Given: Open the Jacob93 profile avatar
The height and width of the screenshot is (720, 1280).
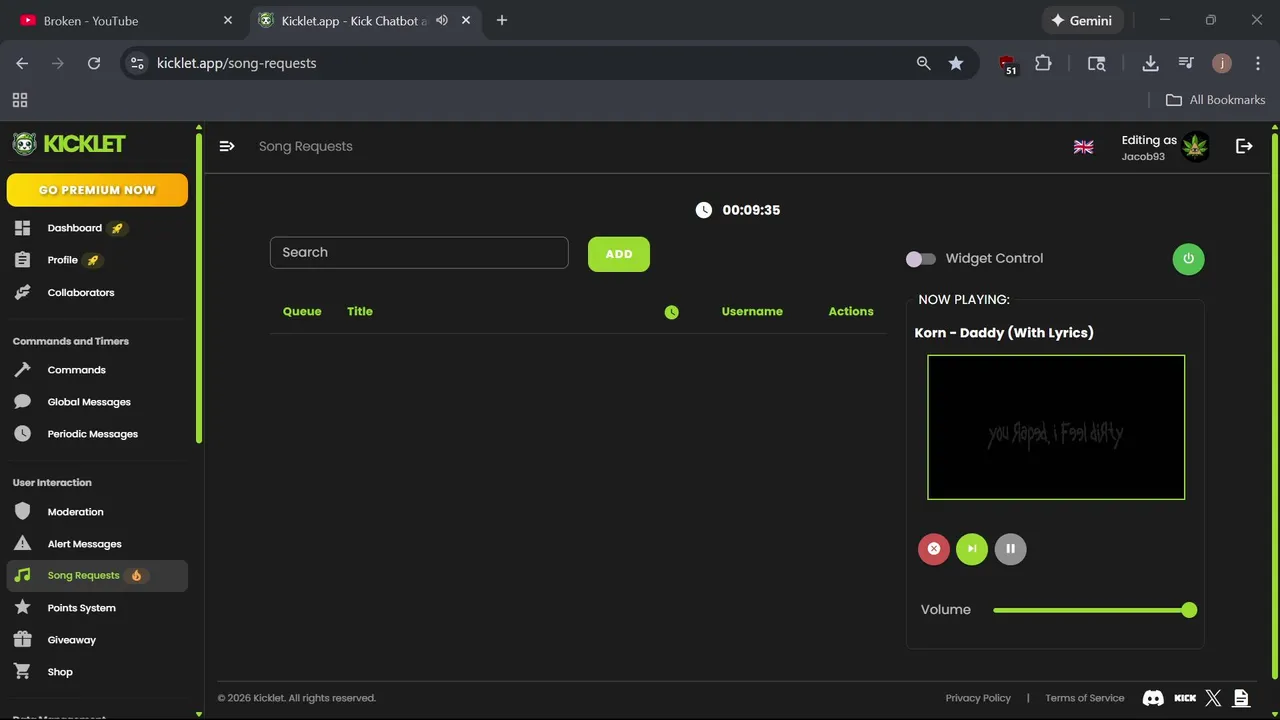Looking at the screenshot, I should click(1195, 147).
